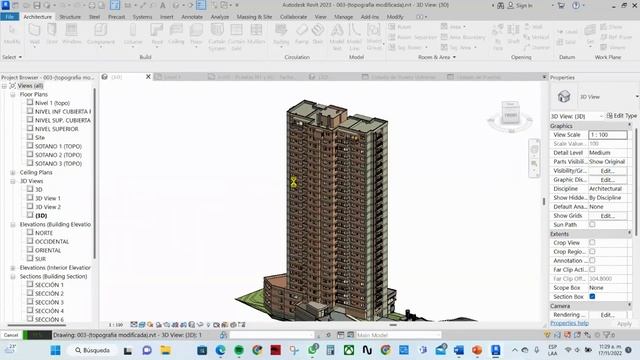Select the Model Text tool
The image size is (640, 360).
[337, 37]
